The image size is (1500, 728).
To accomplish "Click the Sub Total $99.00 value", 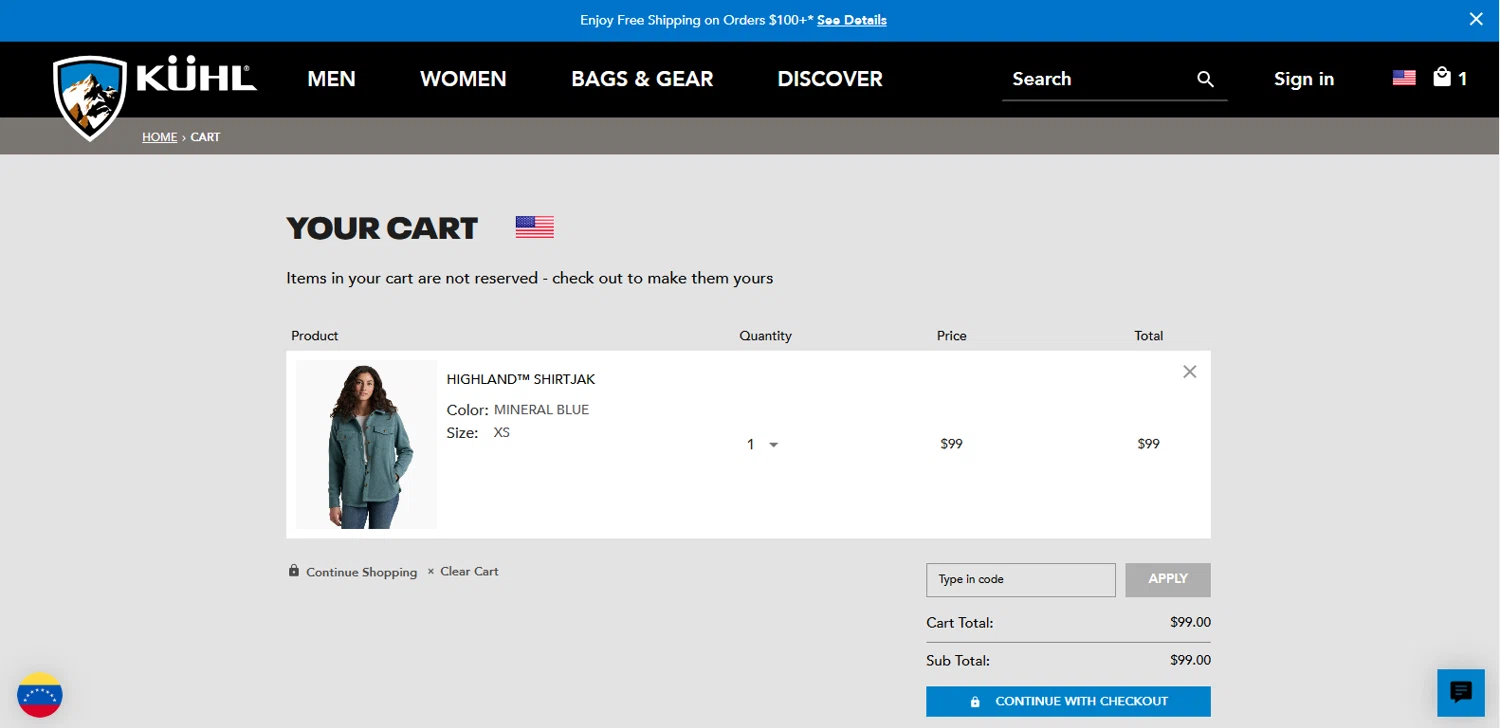I will coord(1190,660).
